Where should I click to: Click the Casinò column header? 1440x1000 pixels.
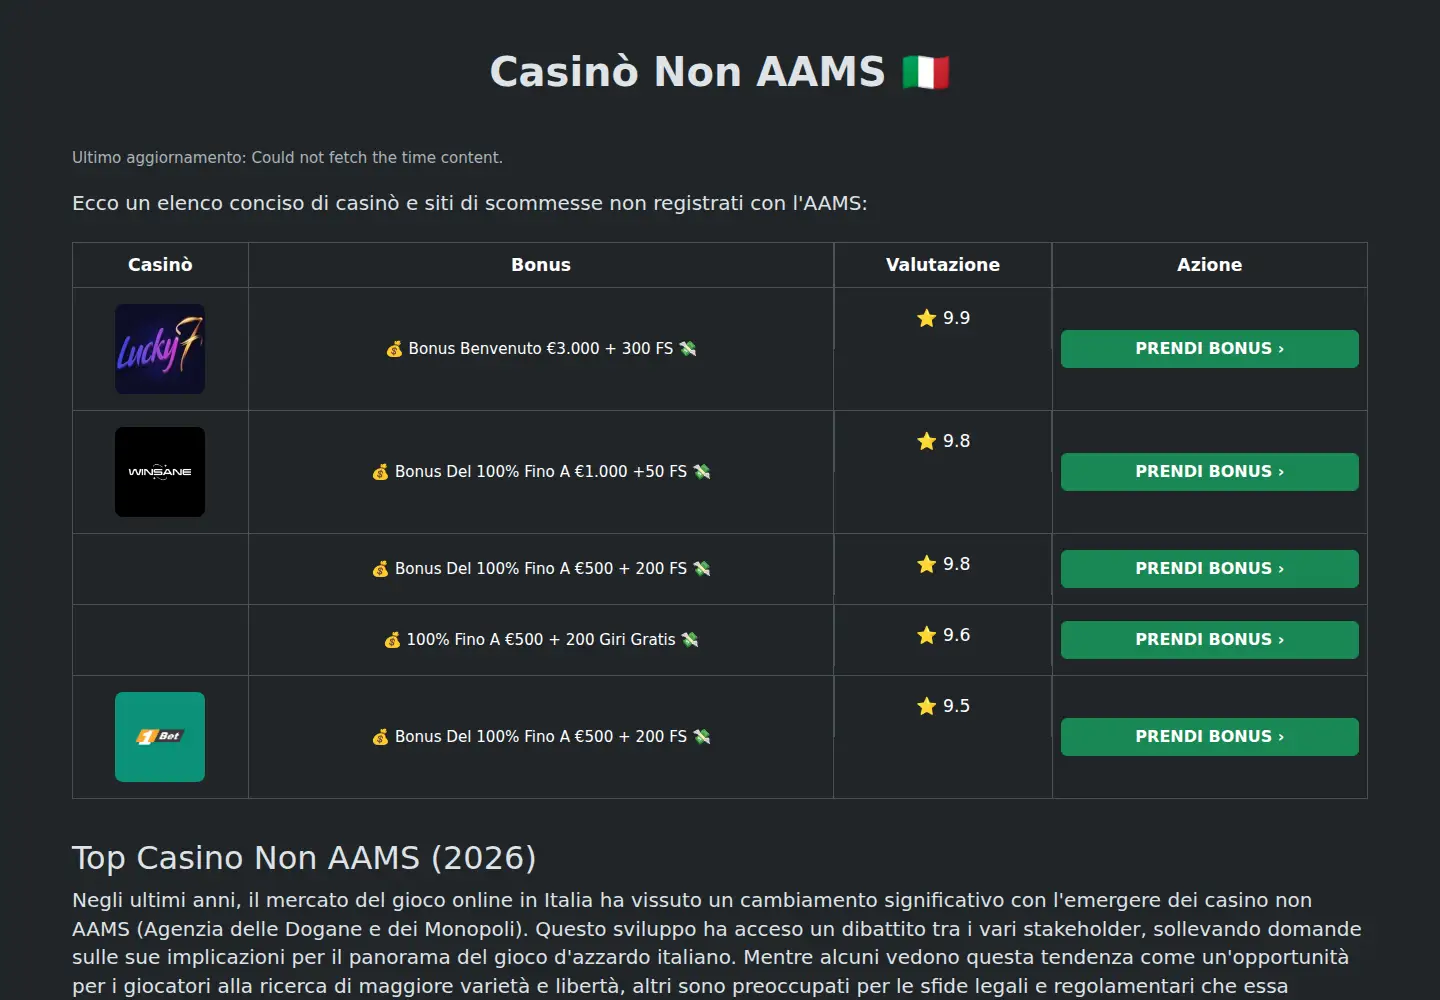point(160,265)
